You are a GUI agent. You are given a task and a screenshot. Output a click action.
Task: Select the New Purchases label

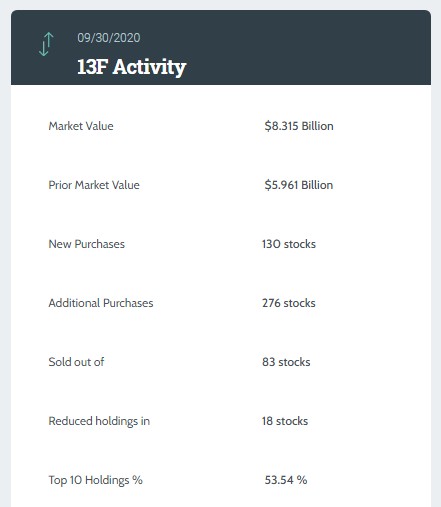[87, 244]
